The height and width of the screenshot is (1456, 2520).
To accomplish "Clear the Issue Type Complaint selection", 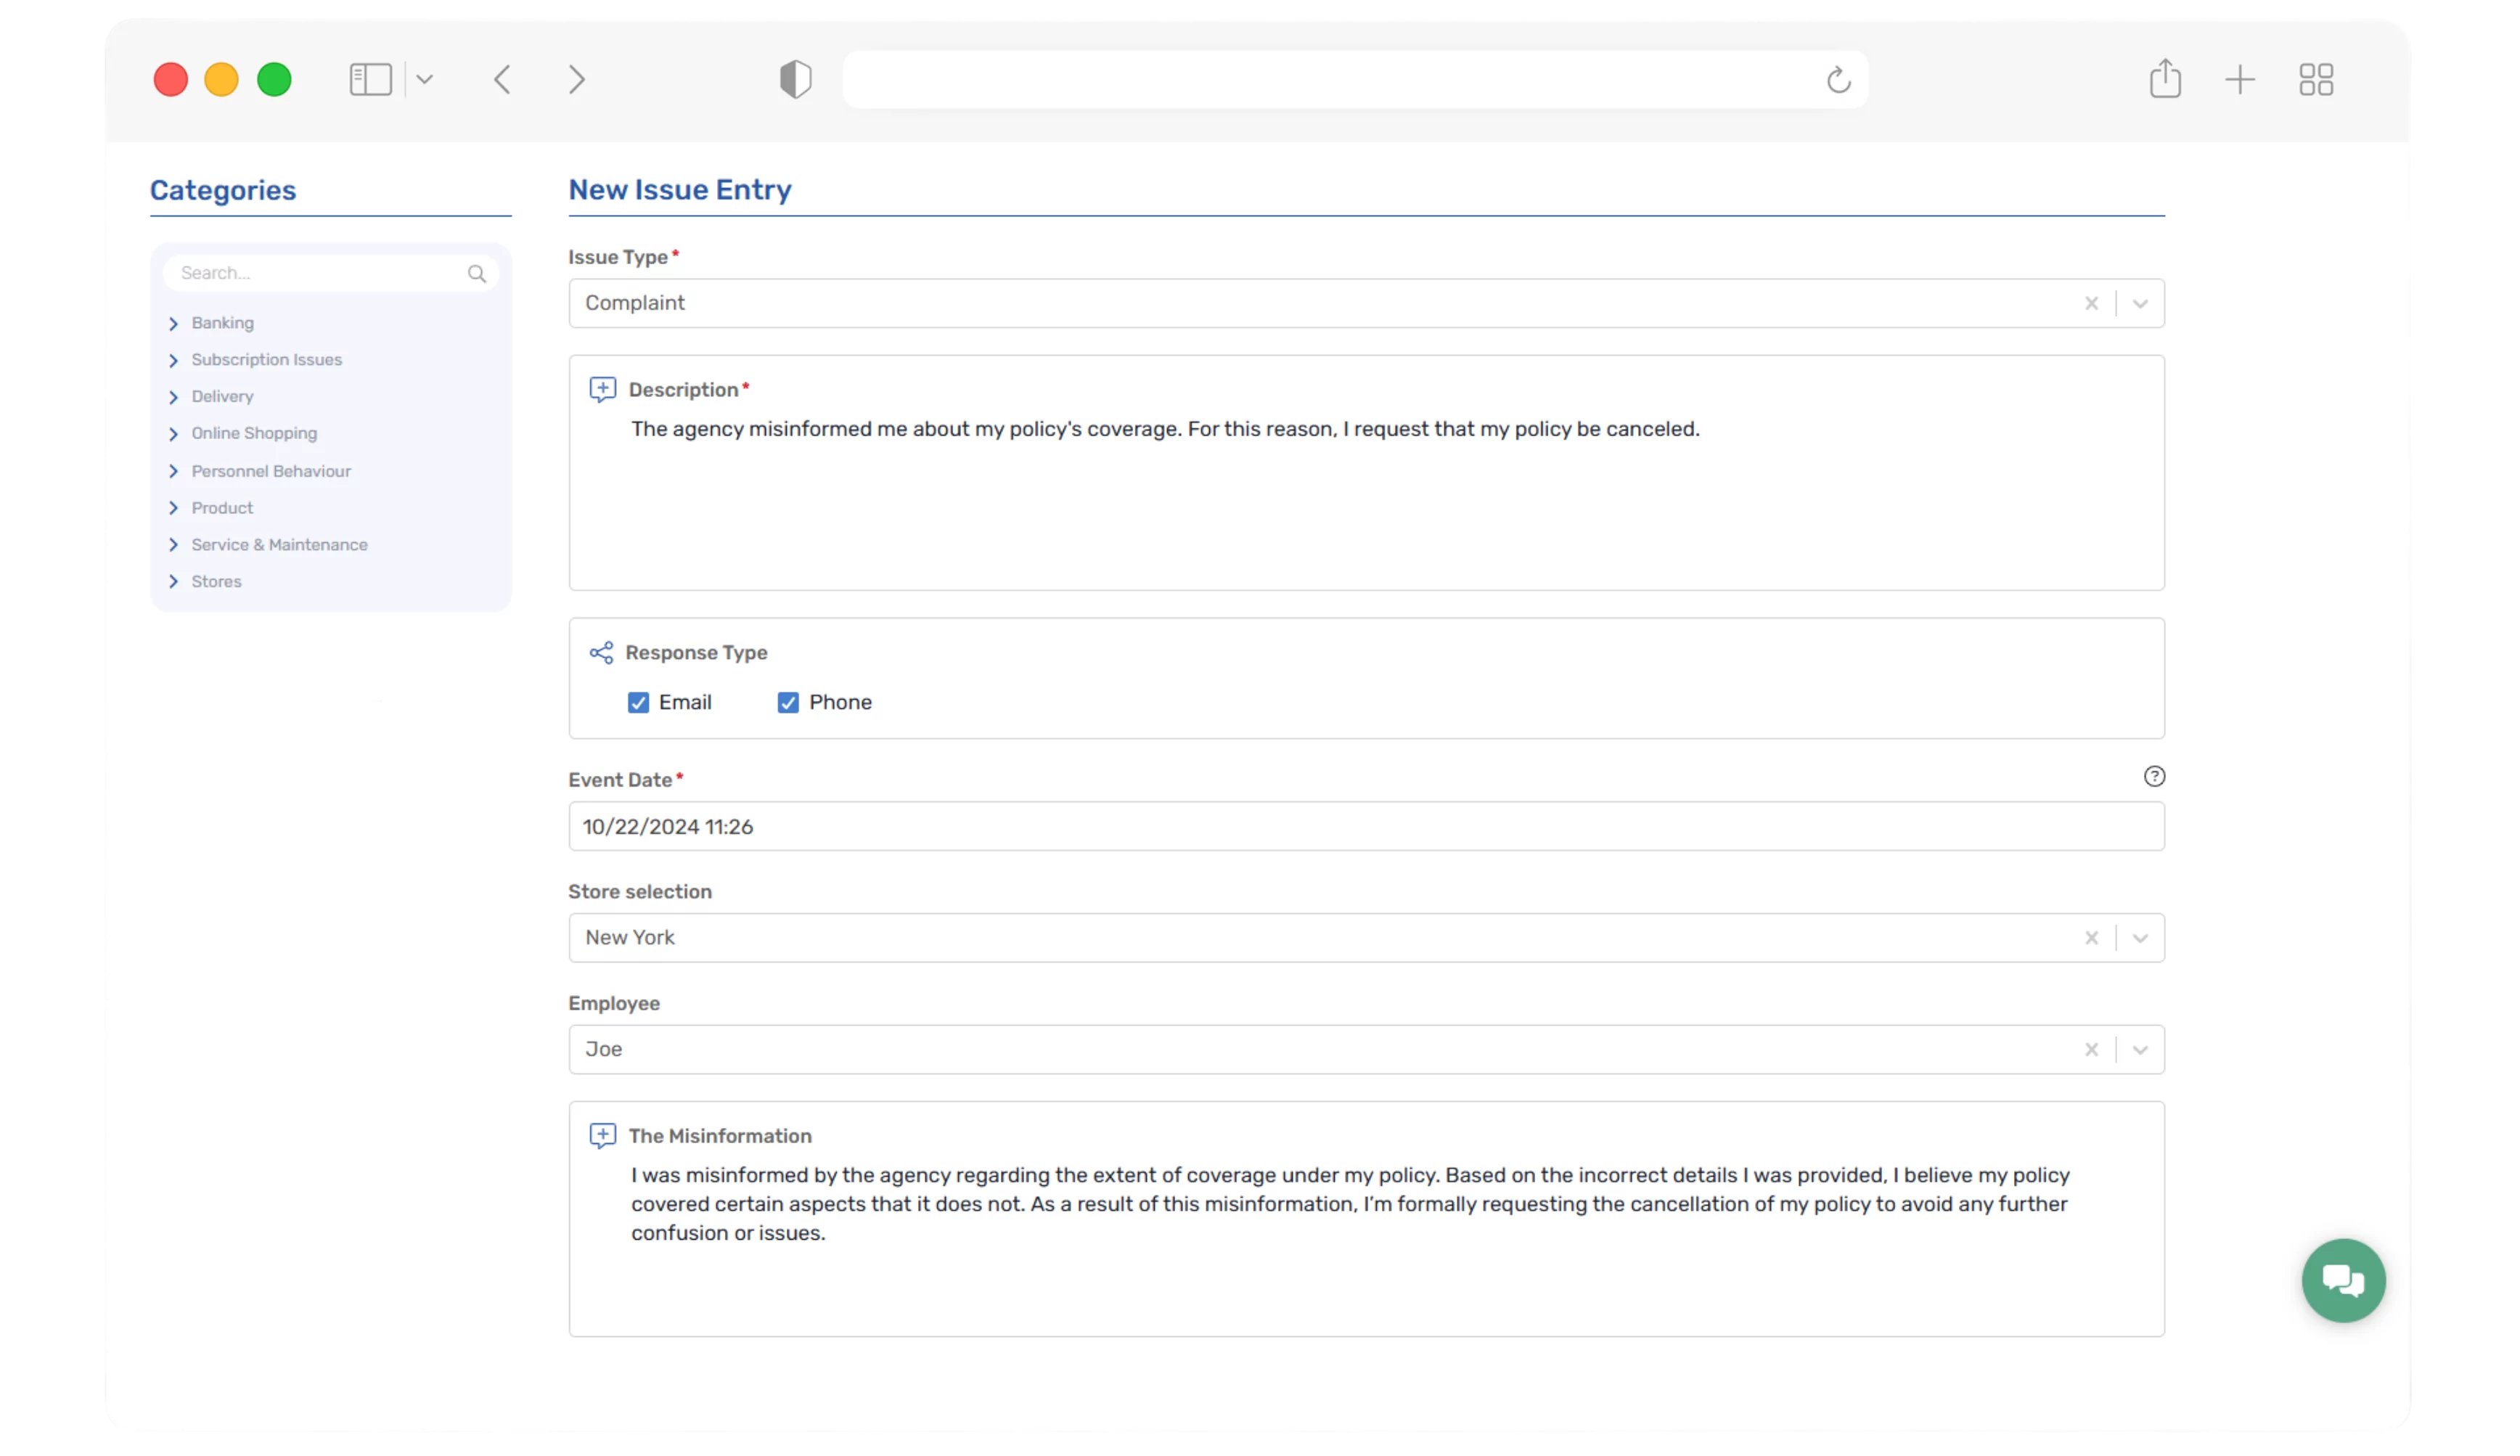I will 2090,303.
